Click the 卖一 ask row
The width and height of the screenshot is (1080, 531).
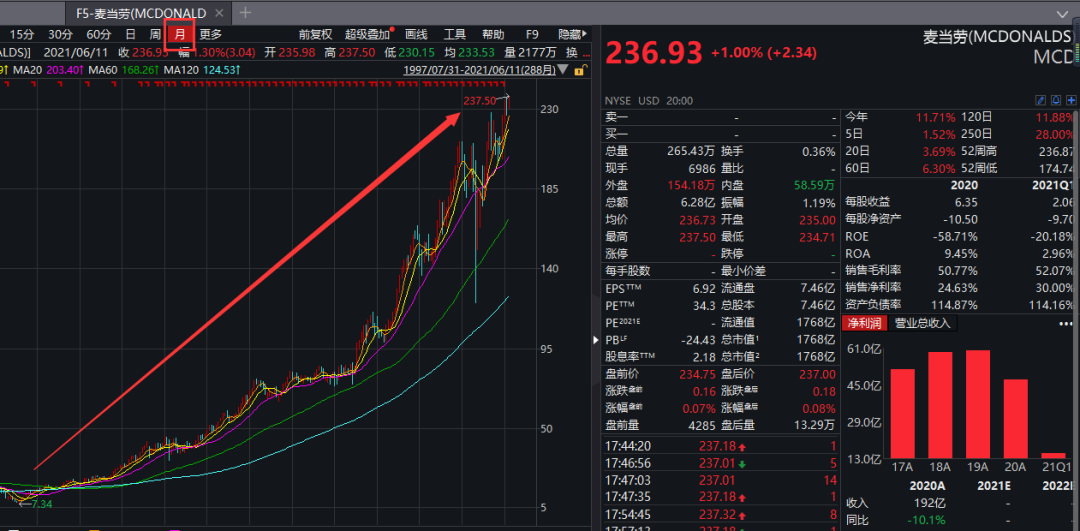click(x=721, y=118)
